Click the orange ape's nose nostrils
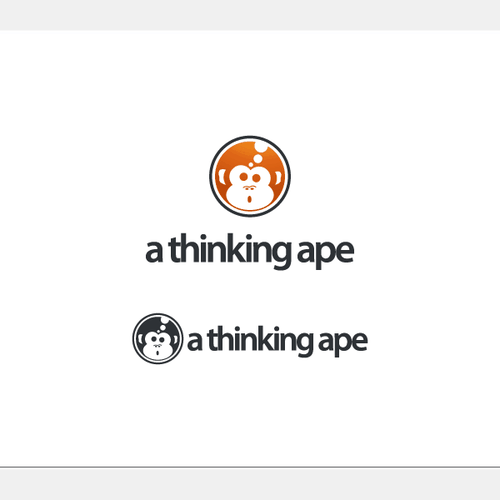Screen dimensions: 500x500 tap(249, 188)
